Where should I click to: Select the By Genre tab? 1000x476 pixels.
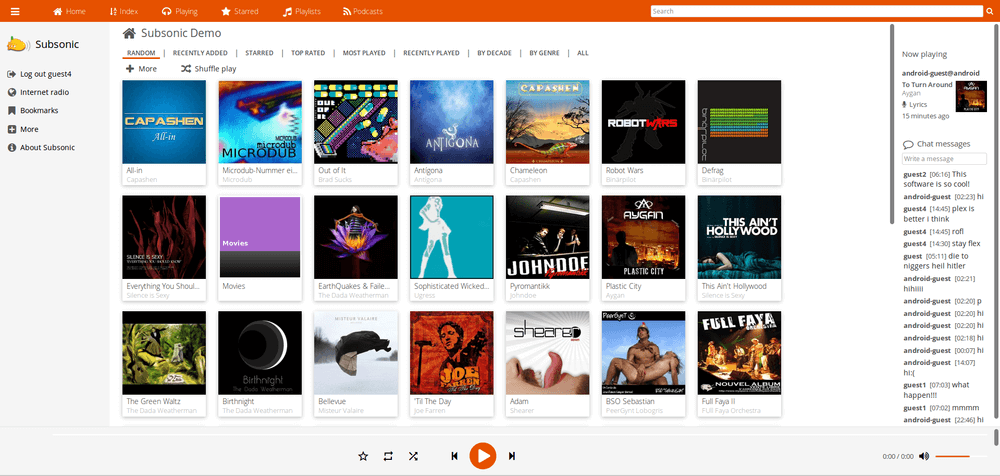(546, 52)
